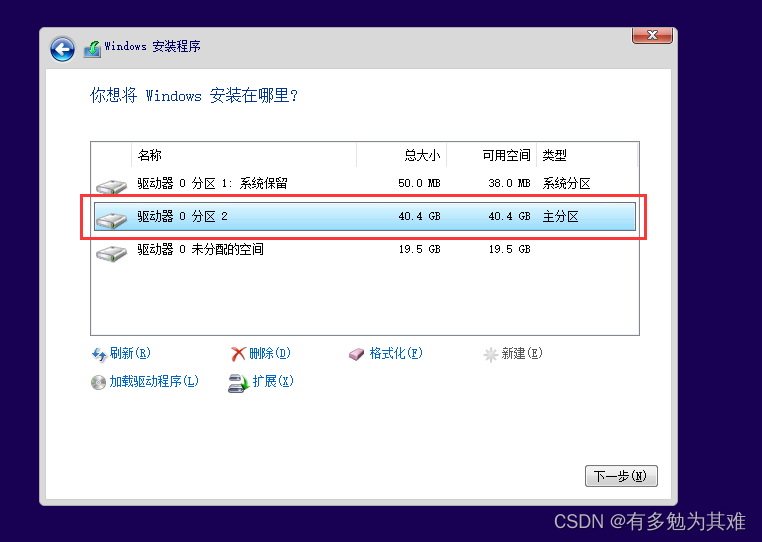Click the refresh arrows icon beside 刷新

(x=99, y=354)
